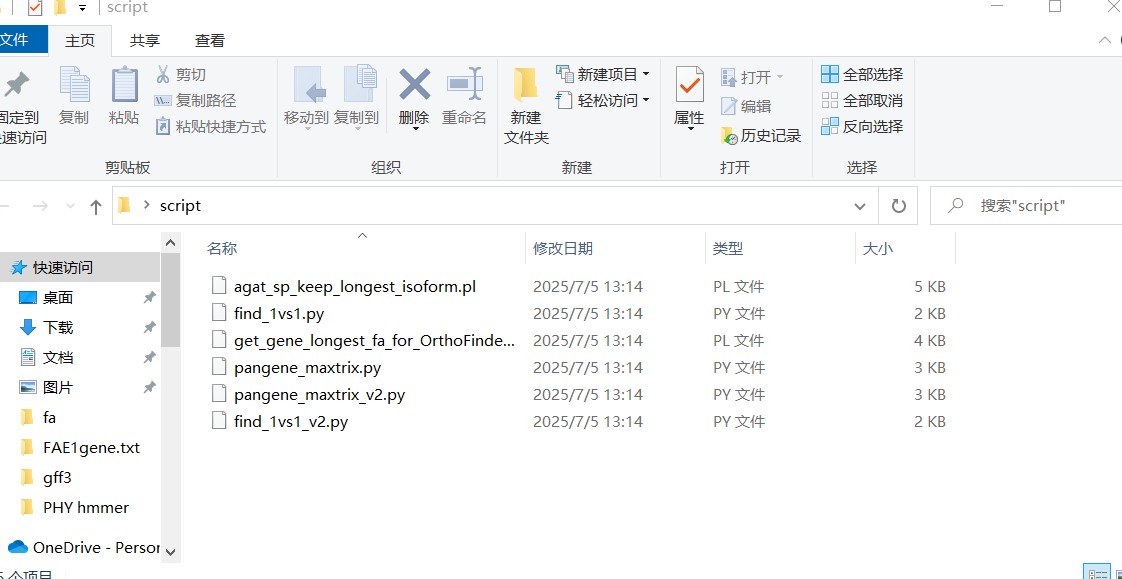Select get_gene_longest_fa_for_OrthoFinde... file
This screenshot has width=1122, height=579.
374,341
